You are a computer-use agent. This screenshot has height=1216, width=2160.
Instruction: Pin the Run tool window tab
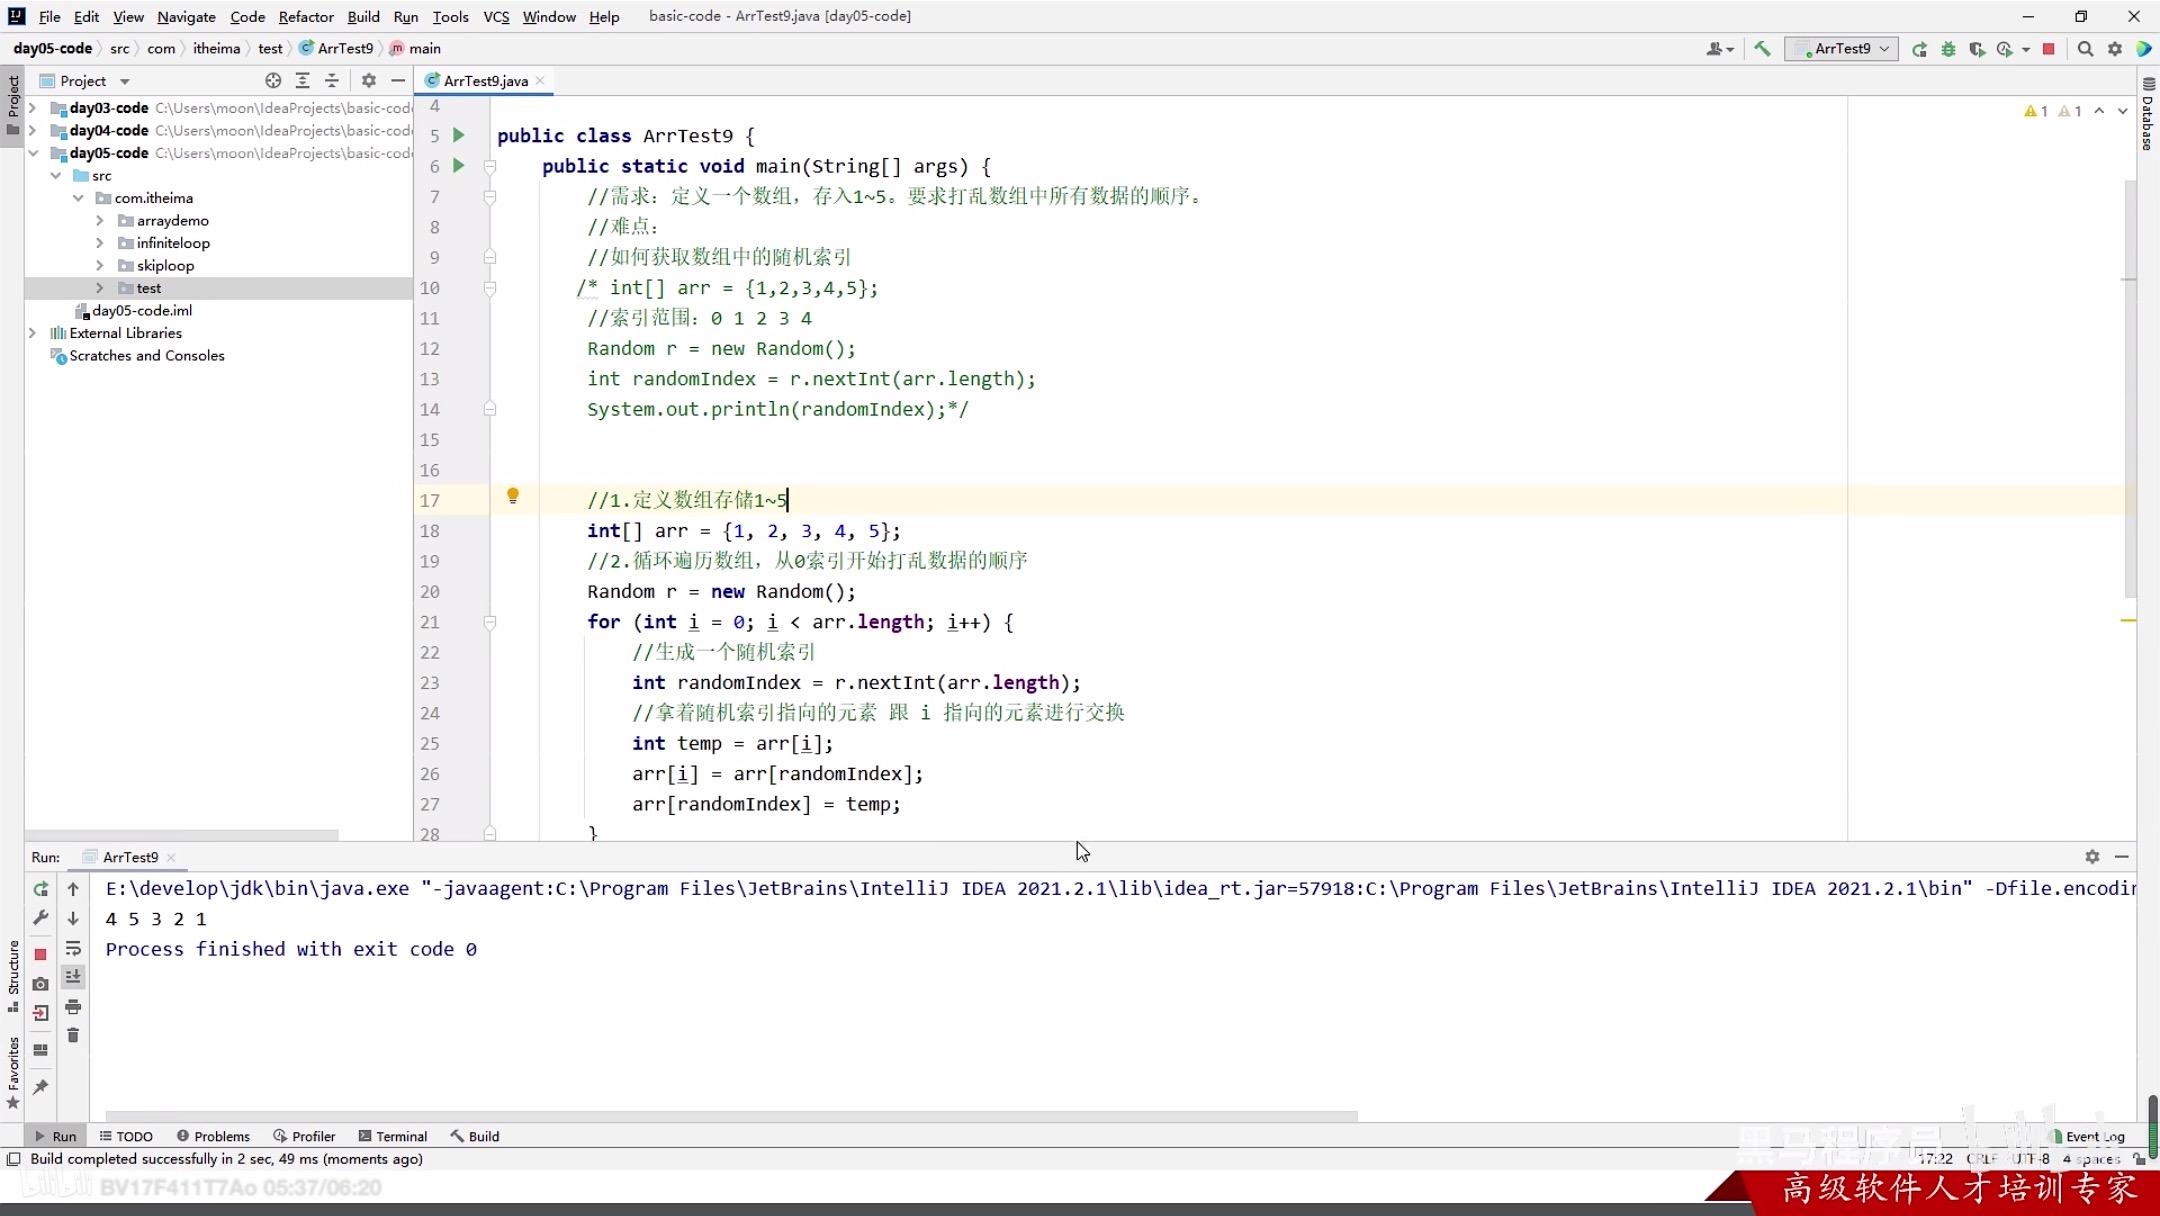pyautogui.click(x=40, y=1085)
